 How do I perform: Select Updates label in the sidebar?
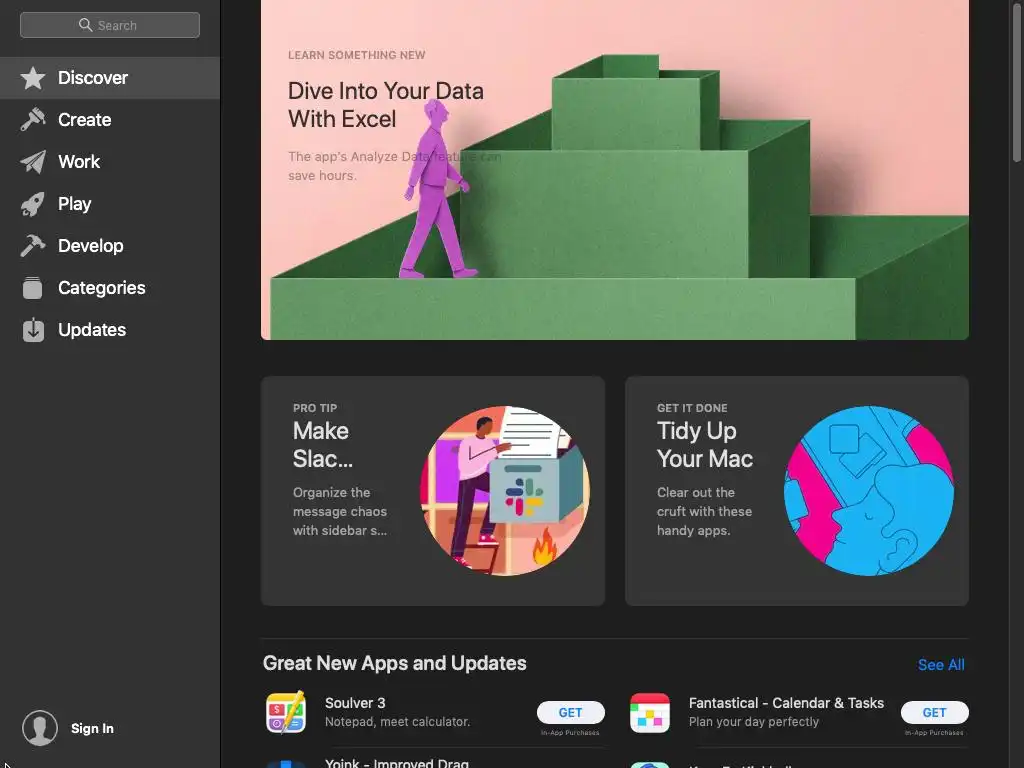92,330
